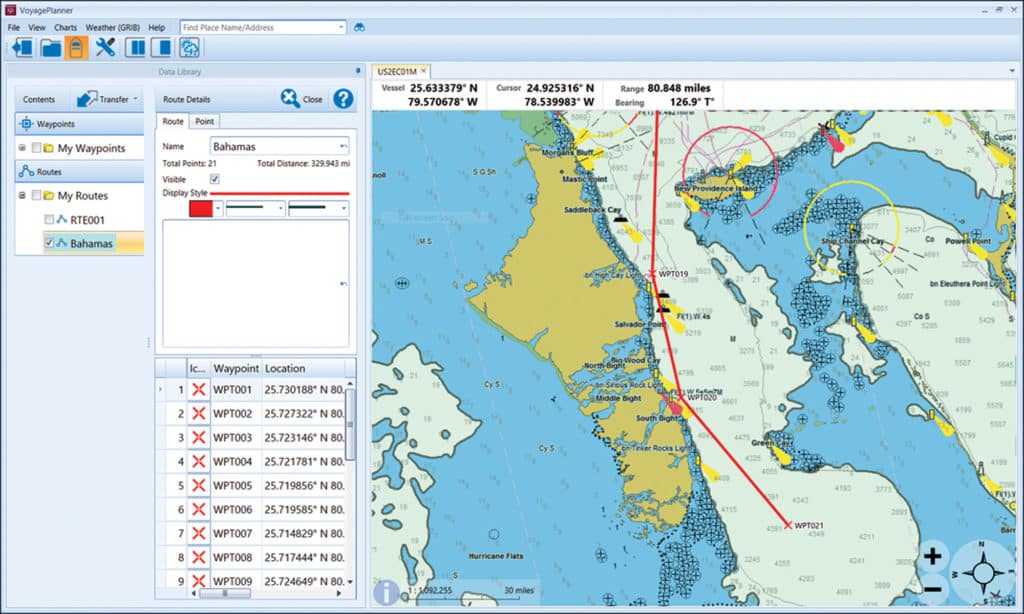
Task: Switch to the Route tab
Action: [x=173, y=121]
